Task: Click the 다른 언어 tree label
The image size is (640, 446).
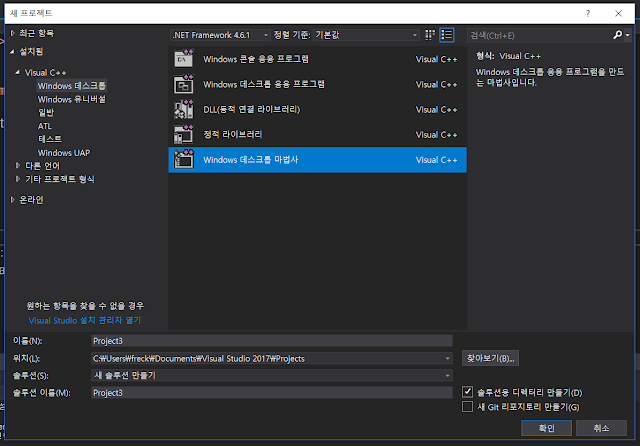Action: (x=42, y=166)
